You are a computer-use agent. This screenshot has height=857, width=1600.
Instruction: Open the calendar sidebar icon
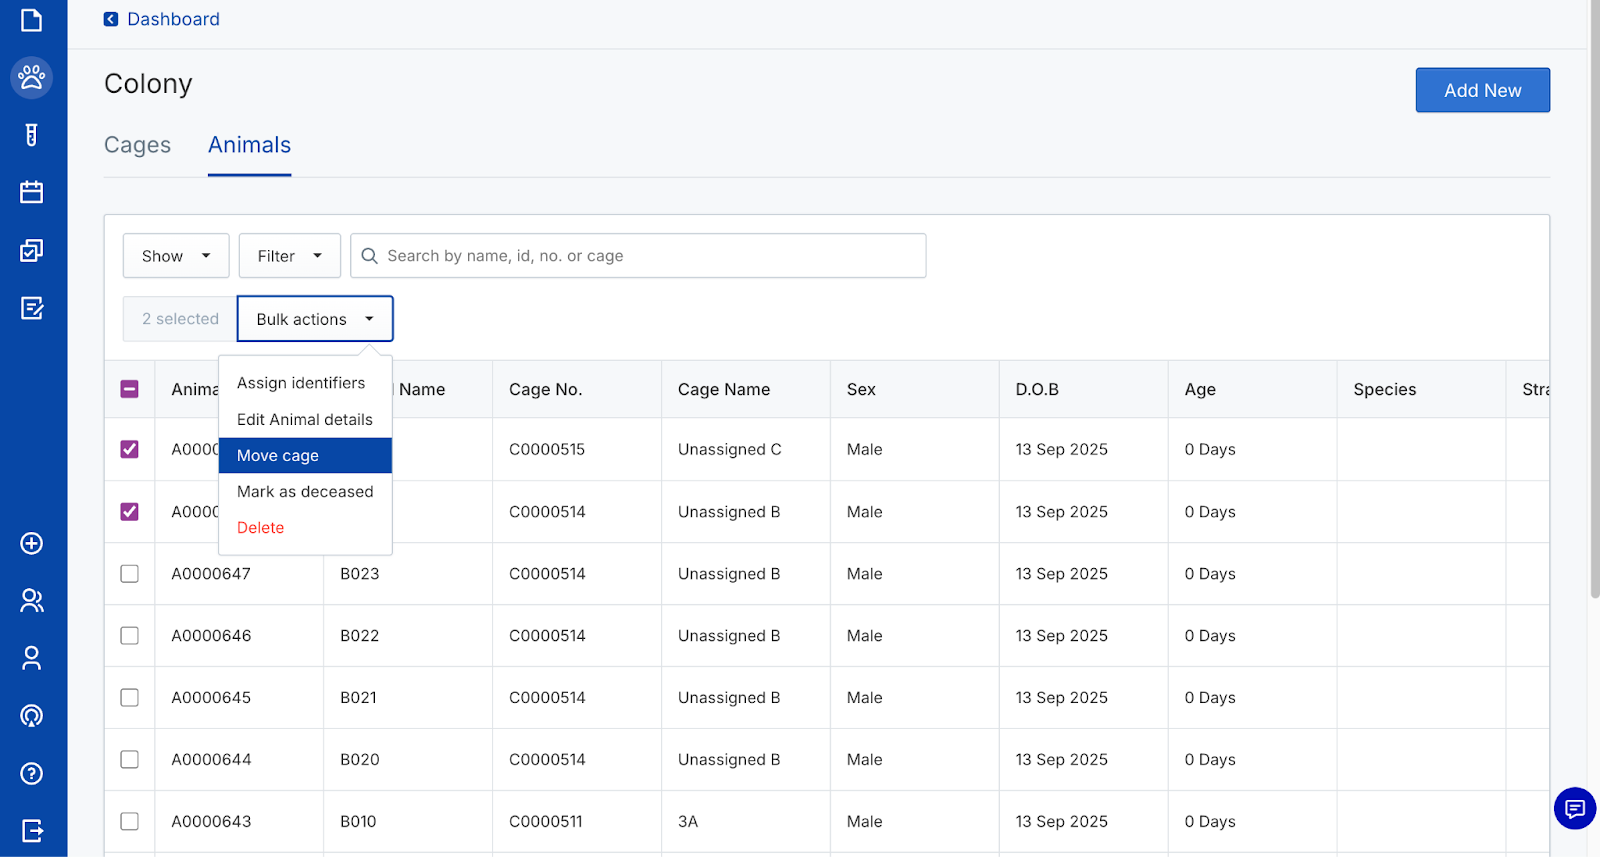[x=32, y=192]
